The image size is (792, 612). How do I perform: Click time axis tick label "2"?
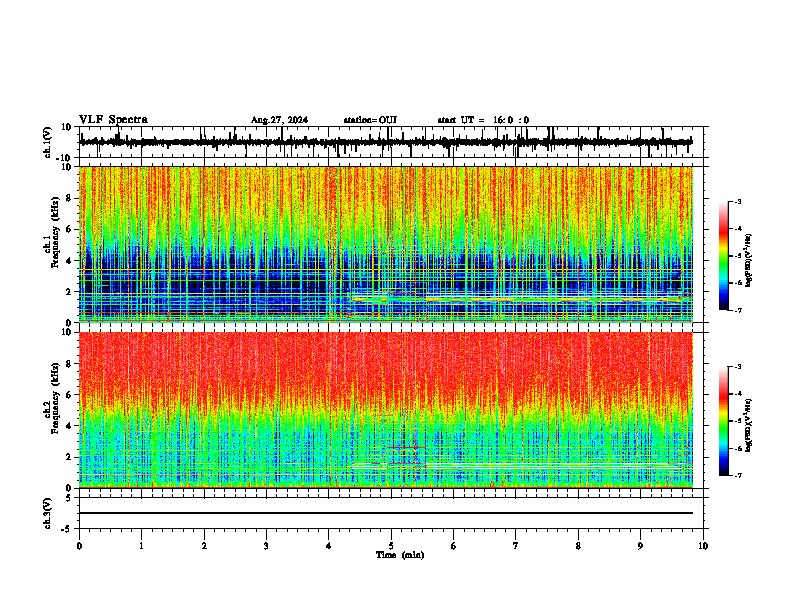(204, 546)
